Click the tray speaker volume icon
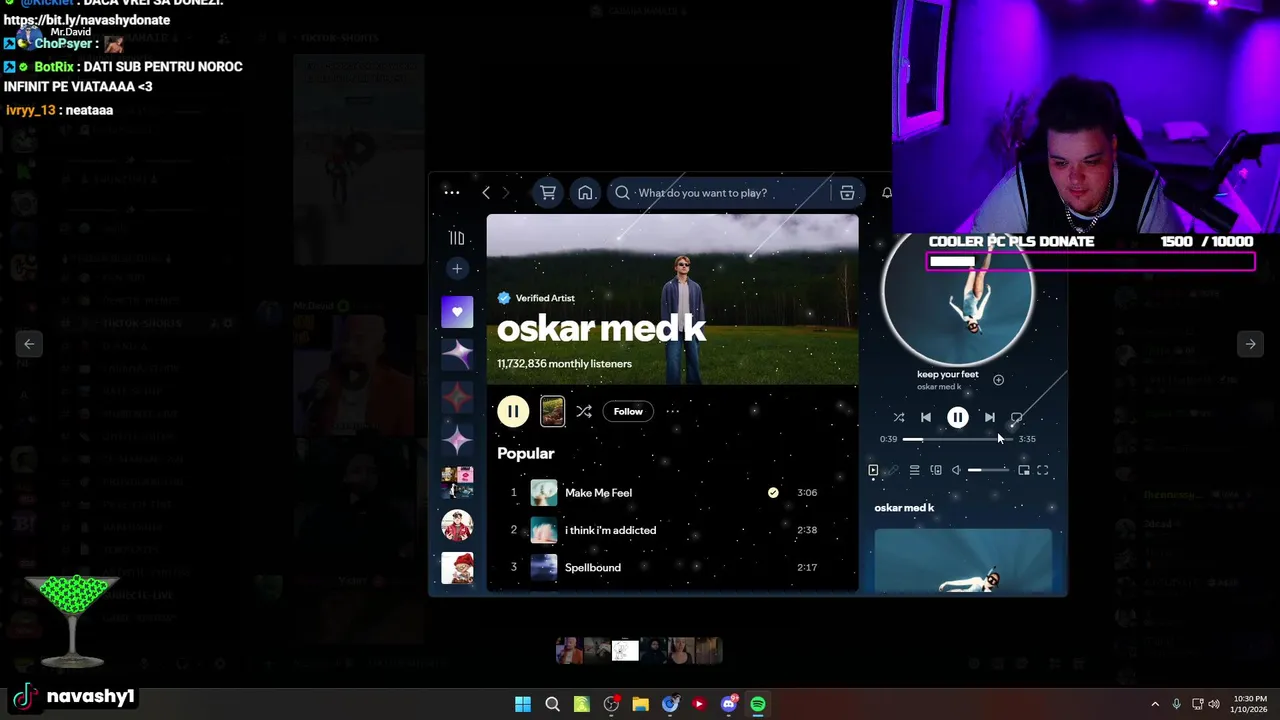 (x=1214, y=705)
